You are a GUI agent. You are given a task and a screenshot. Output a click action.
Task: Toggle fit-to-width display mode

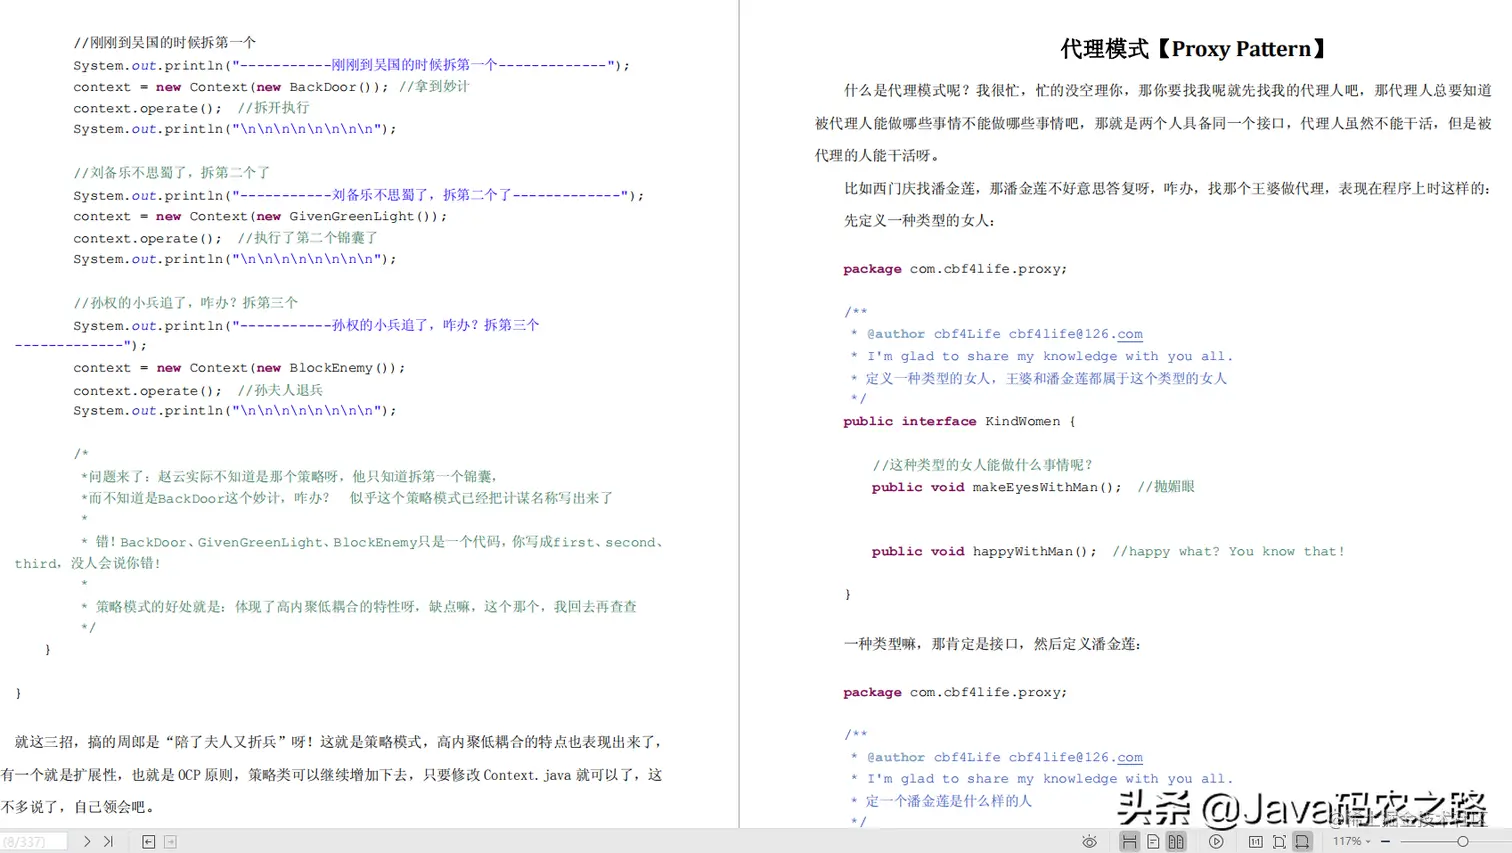1303,841
